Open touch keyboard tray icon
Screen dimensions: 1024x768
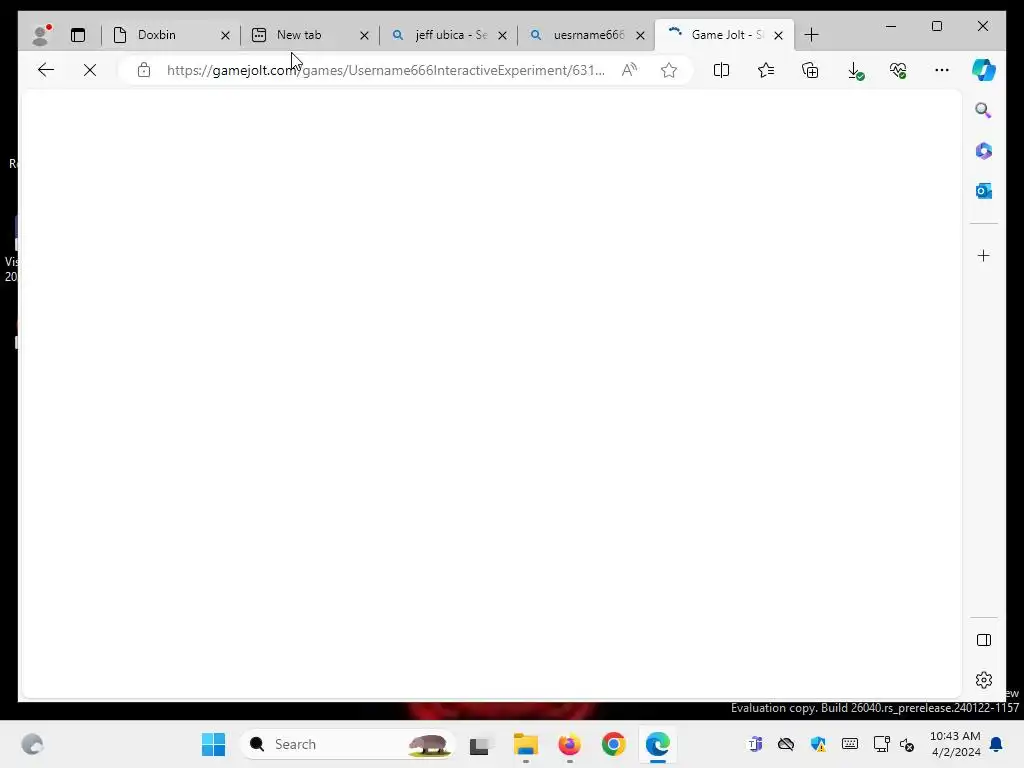(850, 744)
